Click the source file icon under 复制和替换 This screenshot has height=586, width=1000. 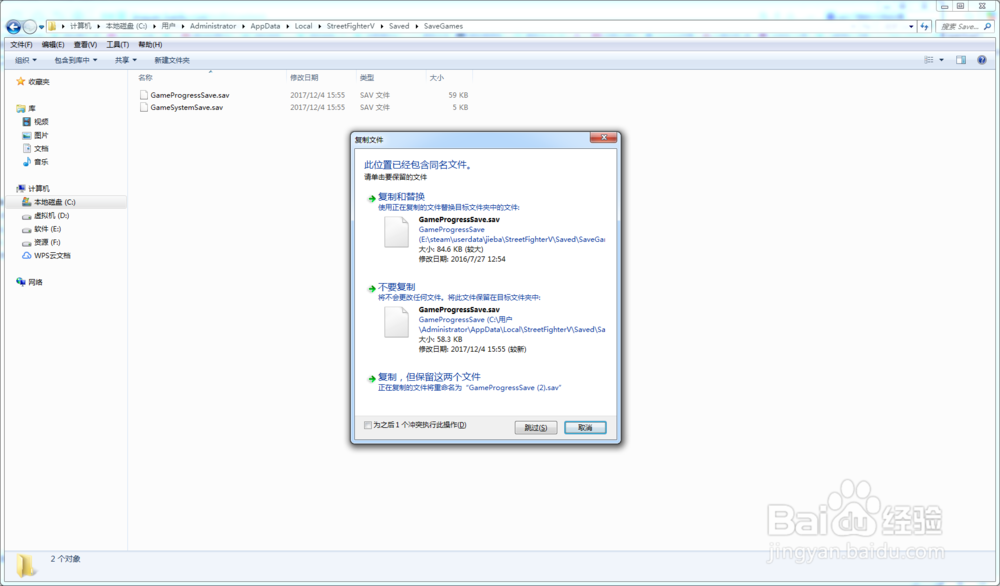coord(396,232)
